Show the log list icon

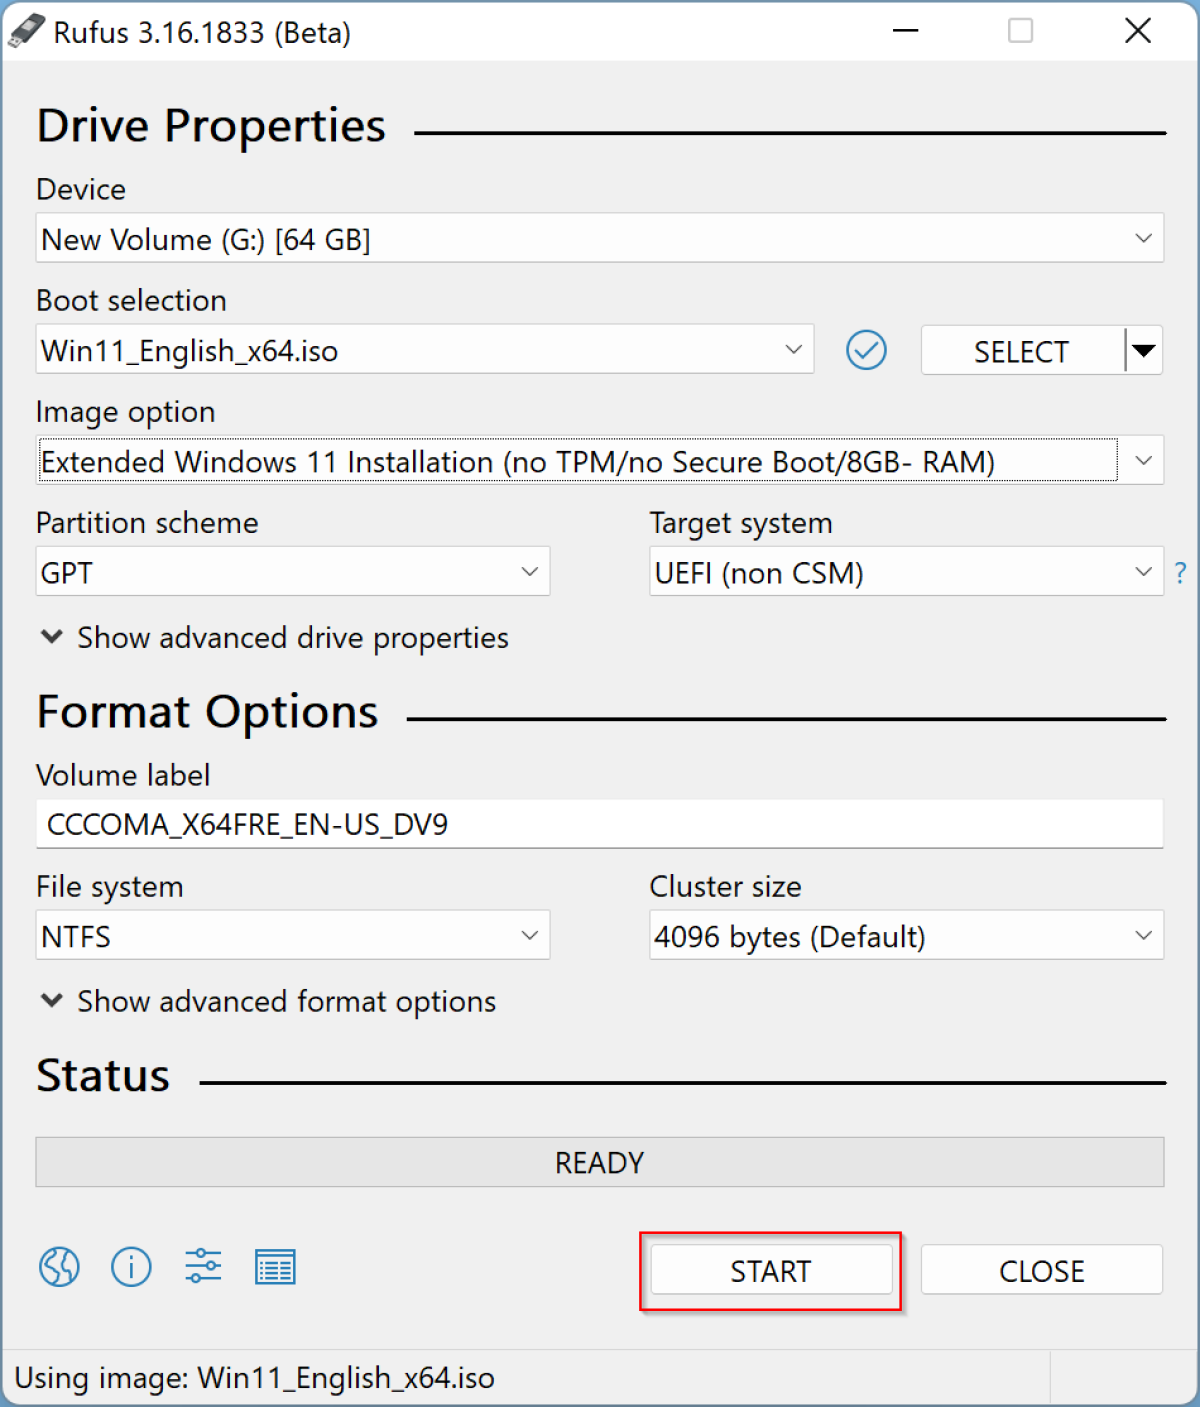(275, 1268)
